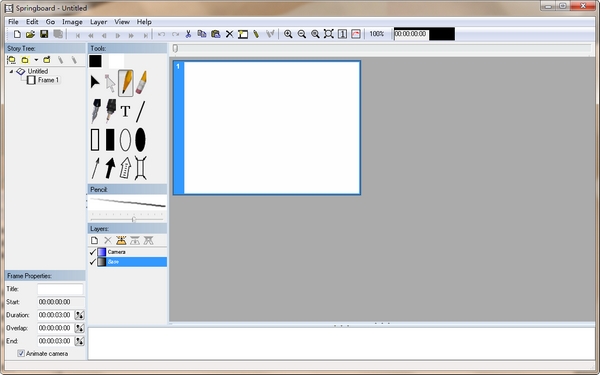Click the lock button beside Duration

(x=79, y=315)
